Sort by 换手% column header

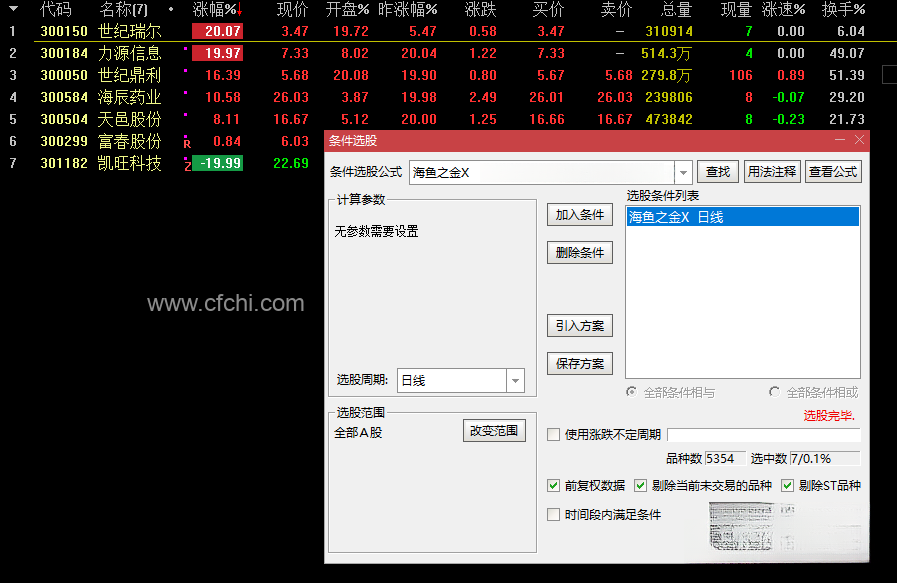(843, 10)
